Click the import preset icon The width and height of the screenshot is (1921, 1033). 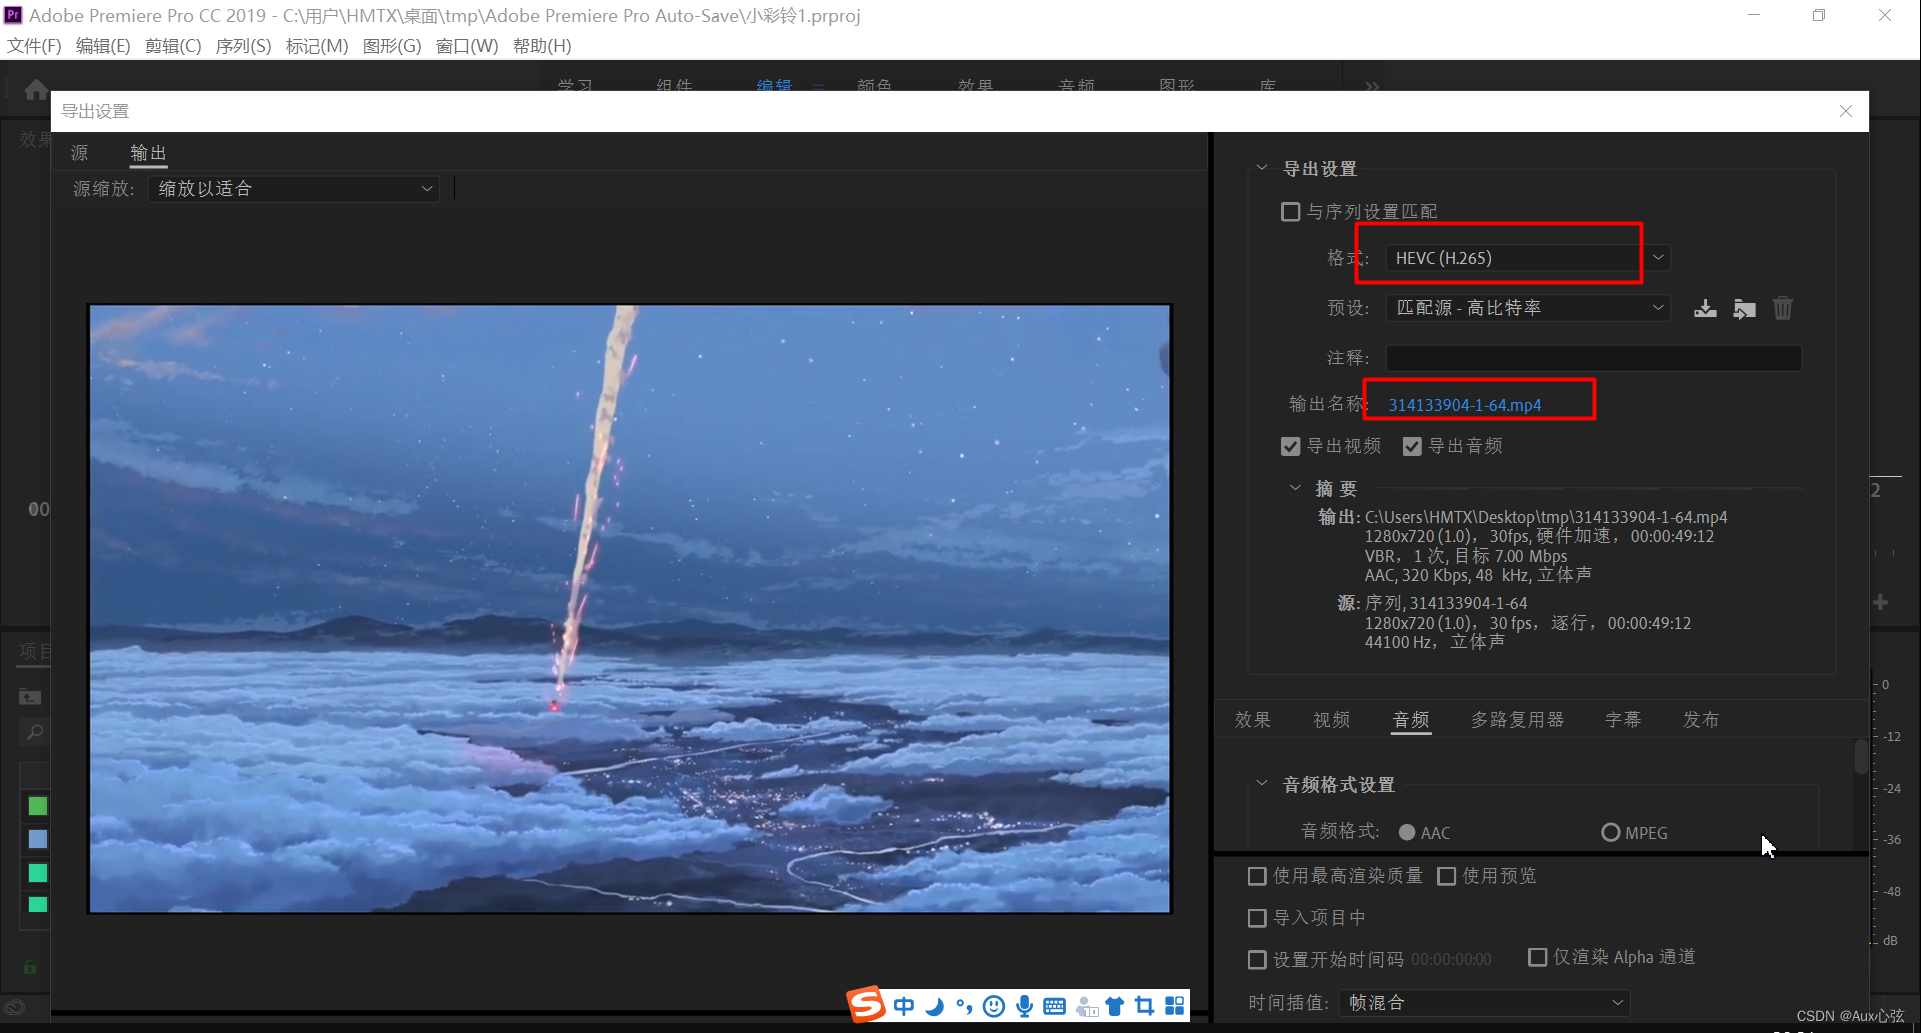click(x=1744, y=308)
